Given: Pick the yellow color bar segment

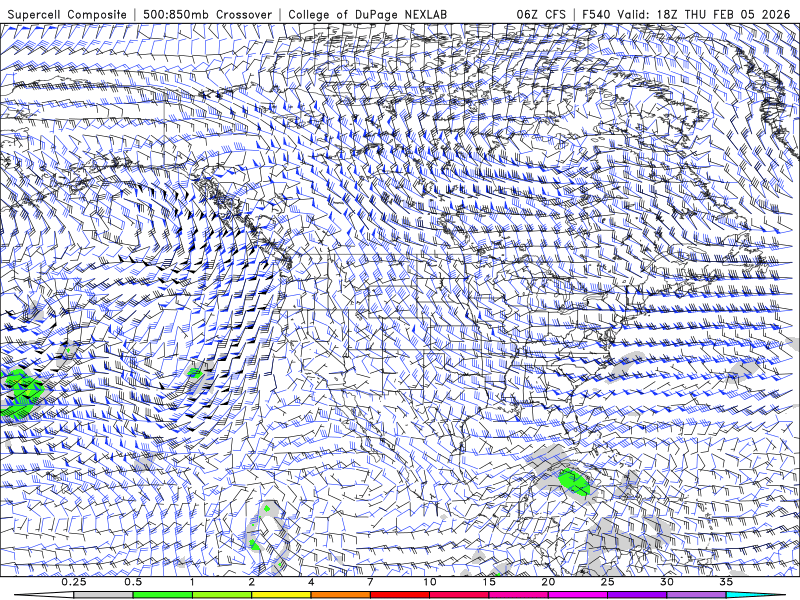Looking at the screenshot, I should coord(281,595).
